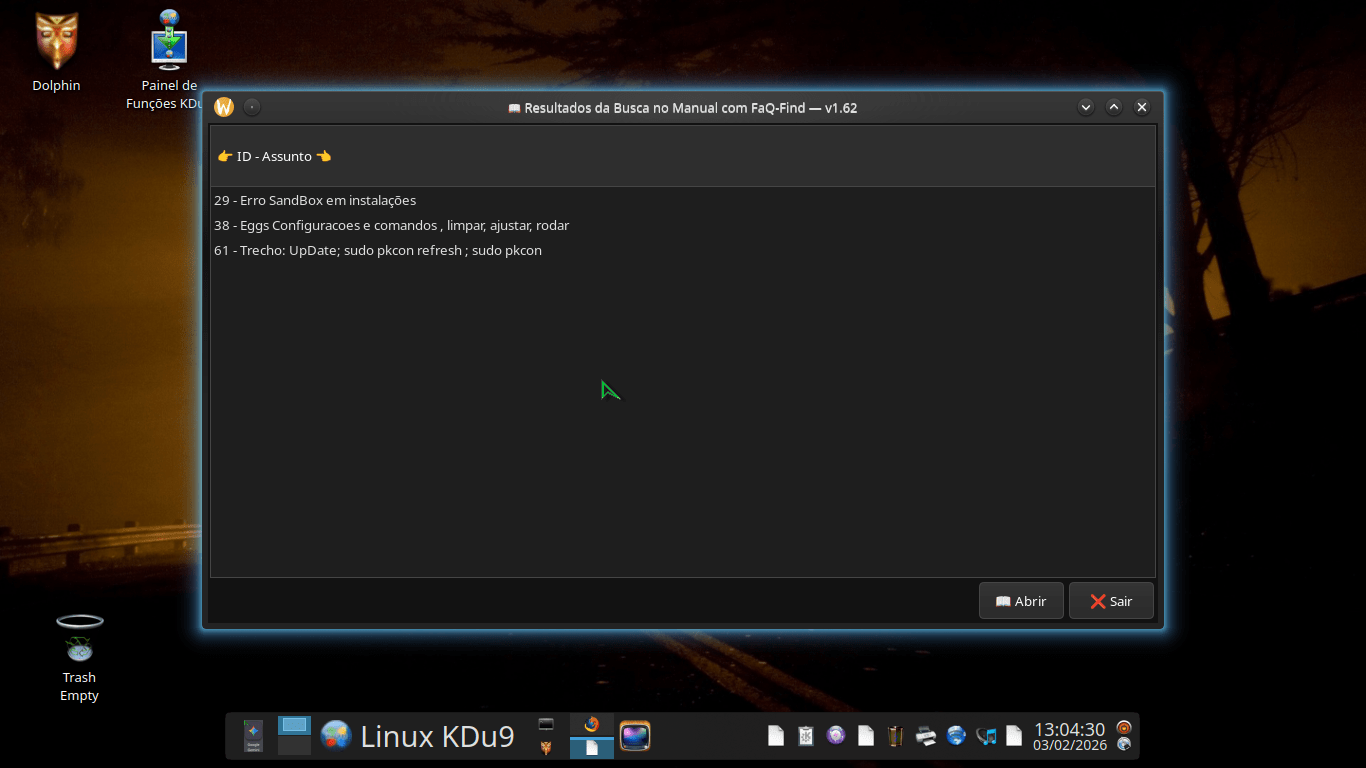Click the trash bin tray icon
Viewport: 1366px width, 768px height.
(x=895, y=736)
